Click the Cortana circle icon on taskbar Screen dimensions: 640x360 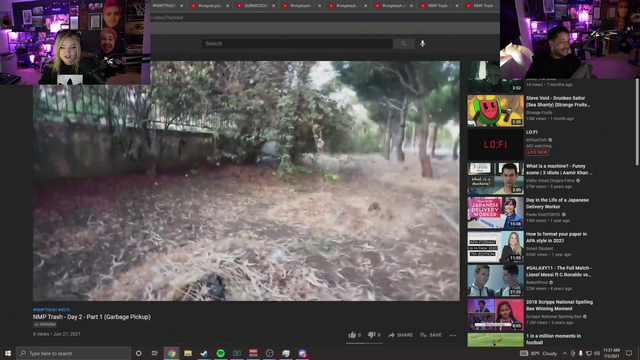click(x=138, y=353)
